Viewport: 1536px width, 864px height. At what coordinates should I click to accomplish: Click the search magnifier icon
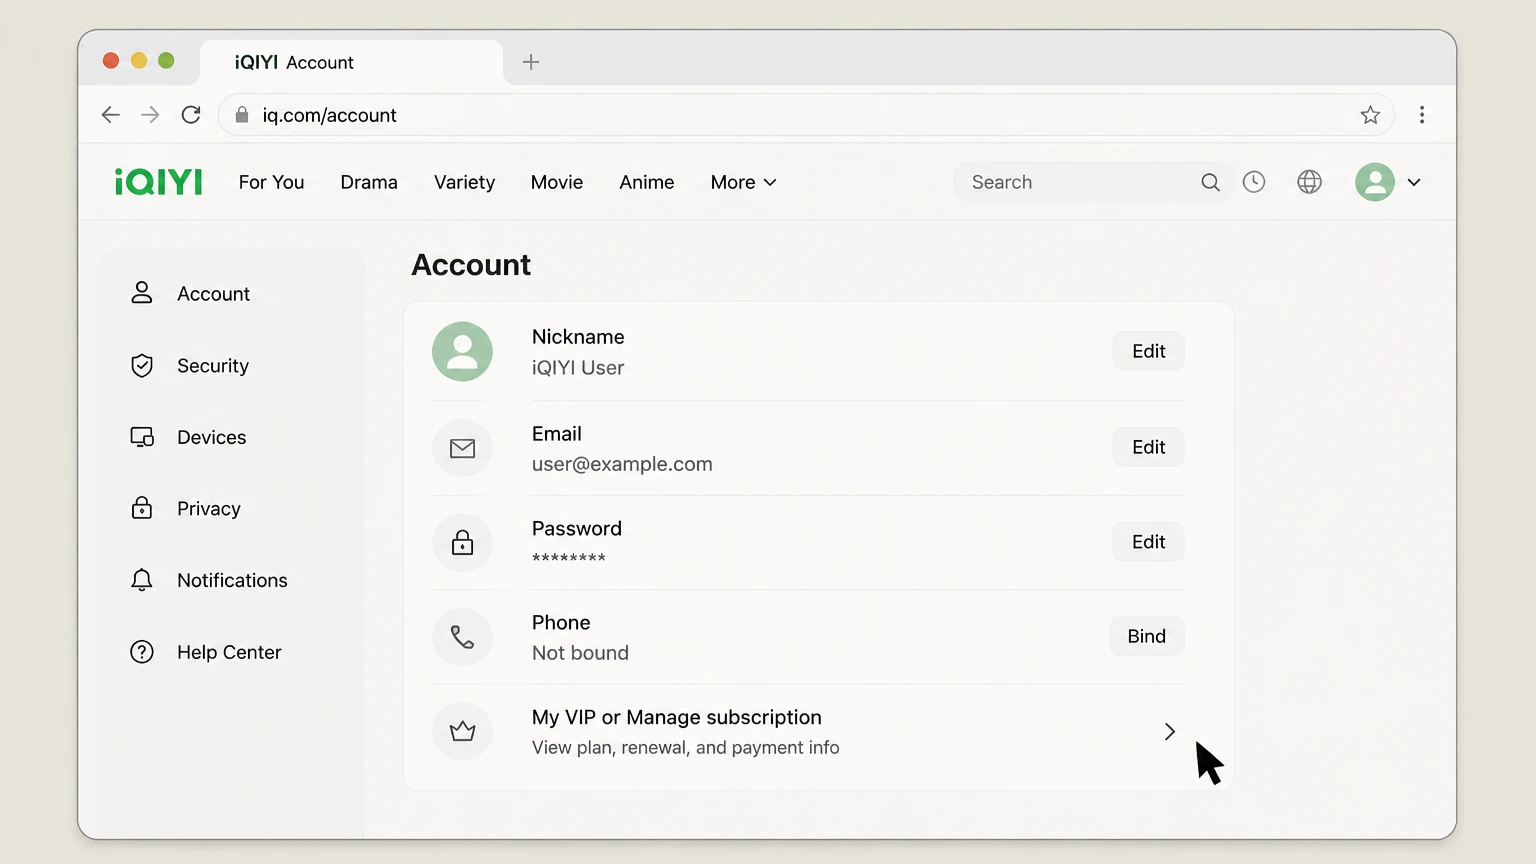click(x=1210, y=182)
